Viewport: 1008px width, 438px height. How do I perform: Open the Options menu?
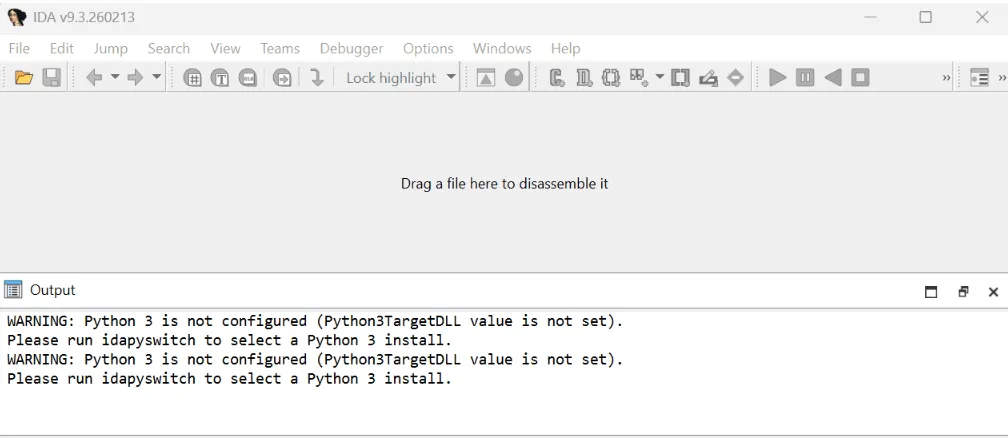coord(428,48)
